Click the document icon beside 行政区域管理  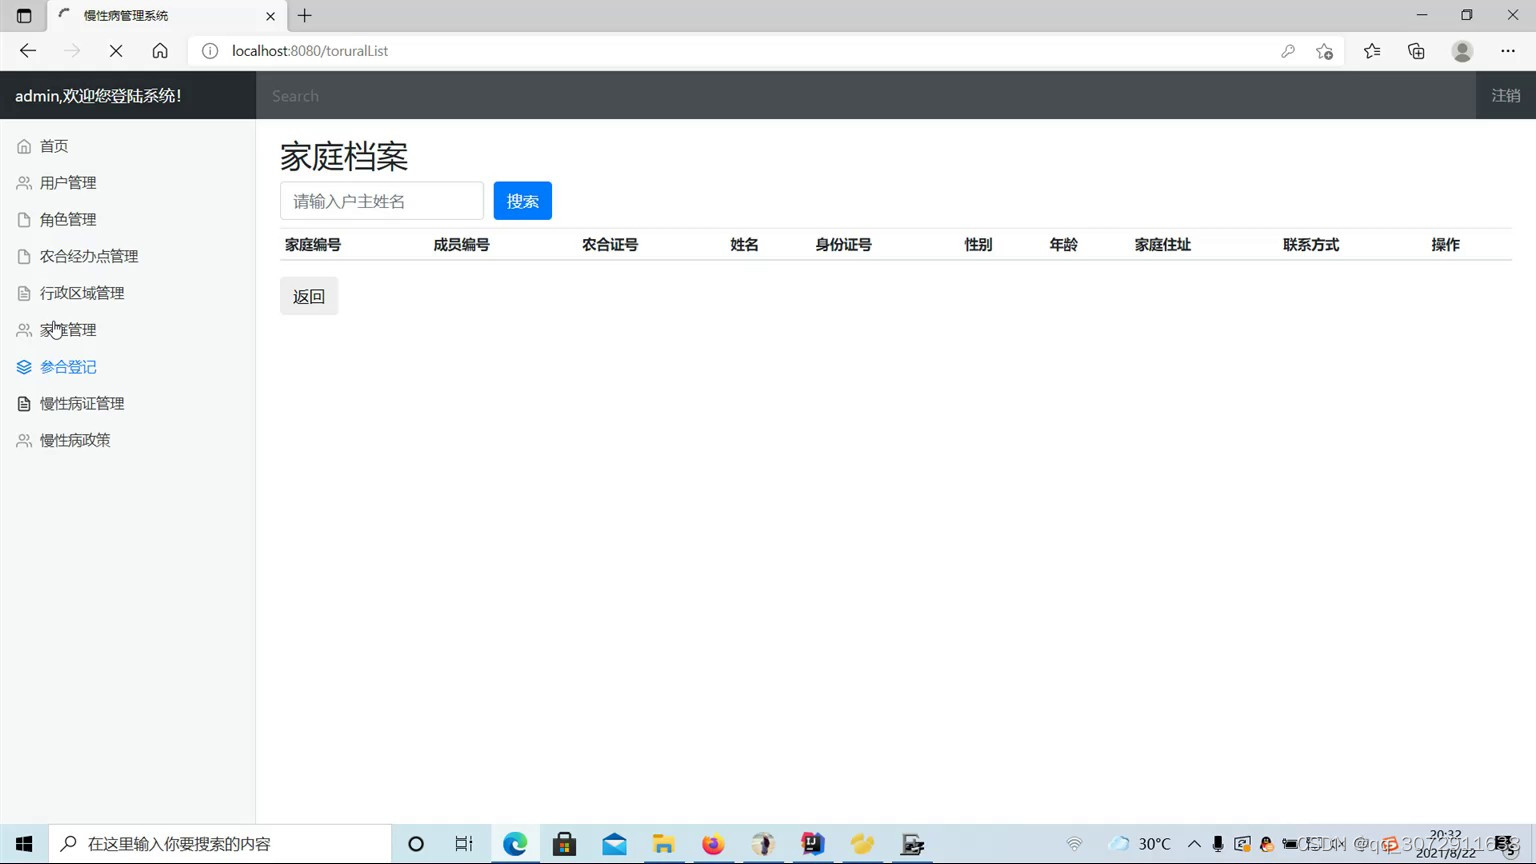tap(24, 293)
